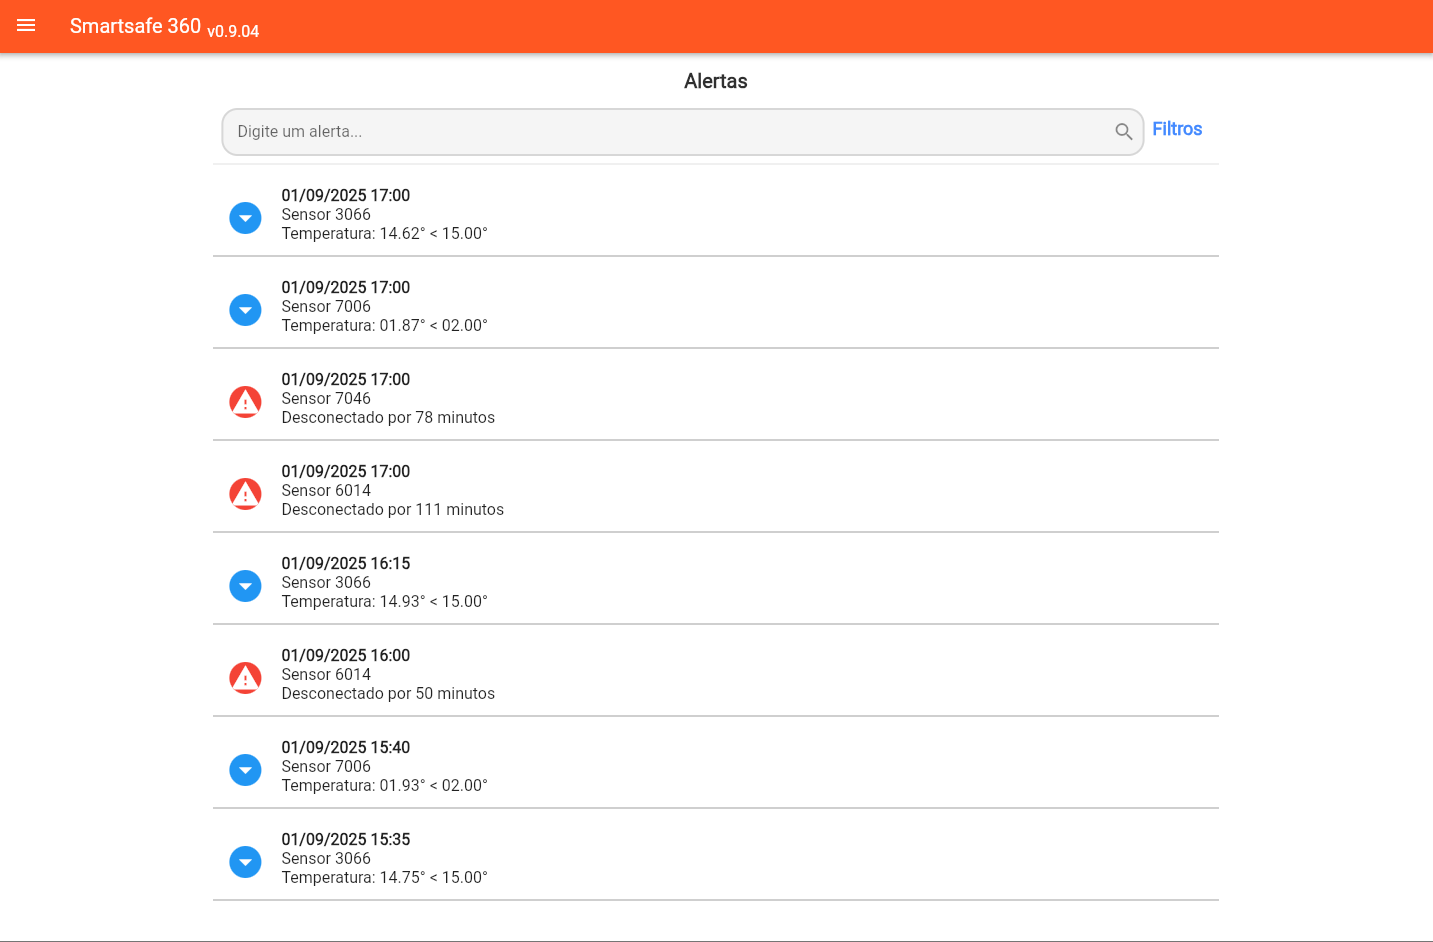Click red warning icon for the 16:00 alert
The height and width of the screenshot is (942, 1433).
pyautogui.click(x=245, y=678)
